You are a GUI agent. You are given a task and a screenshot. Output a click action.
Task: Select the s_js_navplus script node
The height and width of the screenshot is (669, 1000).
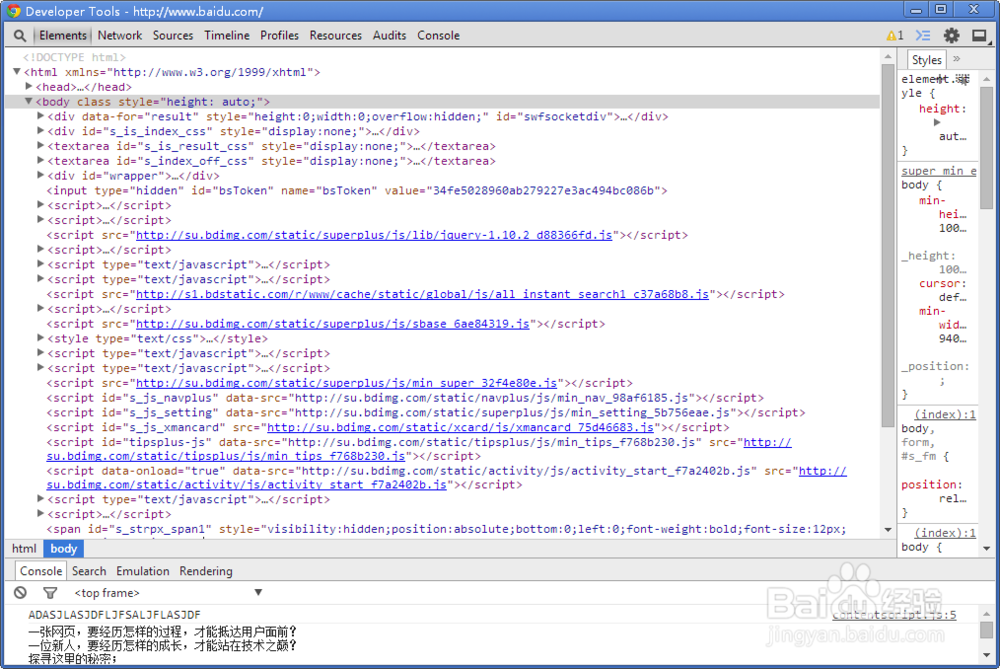pos(405,397)
